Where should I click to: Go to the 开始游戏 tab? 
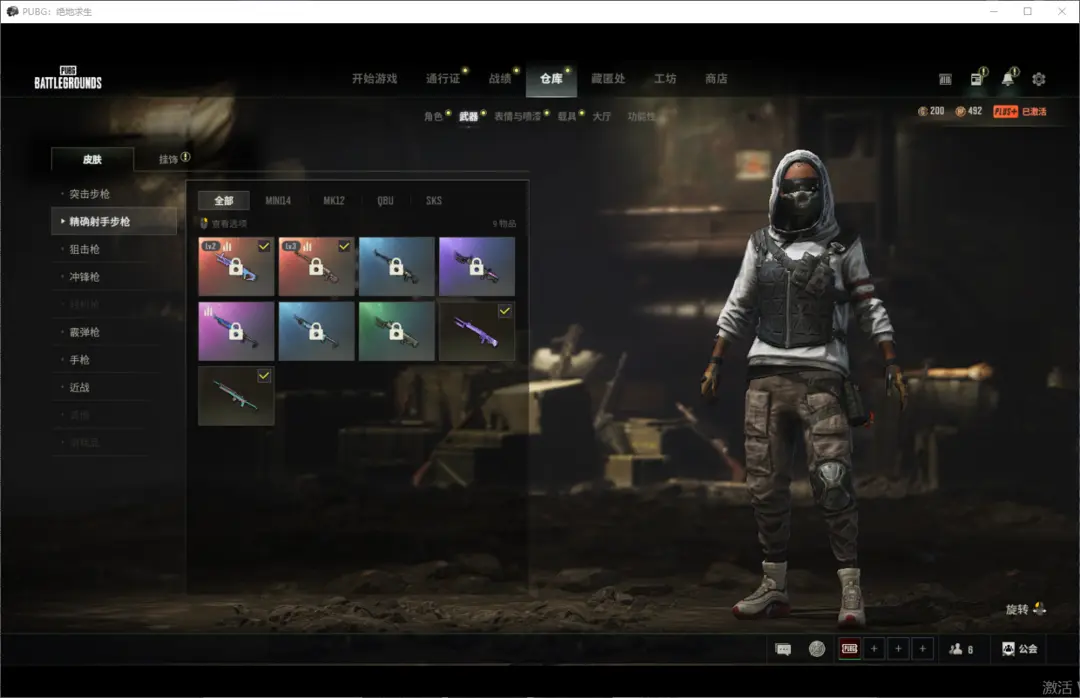click(375, 79)
